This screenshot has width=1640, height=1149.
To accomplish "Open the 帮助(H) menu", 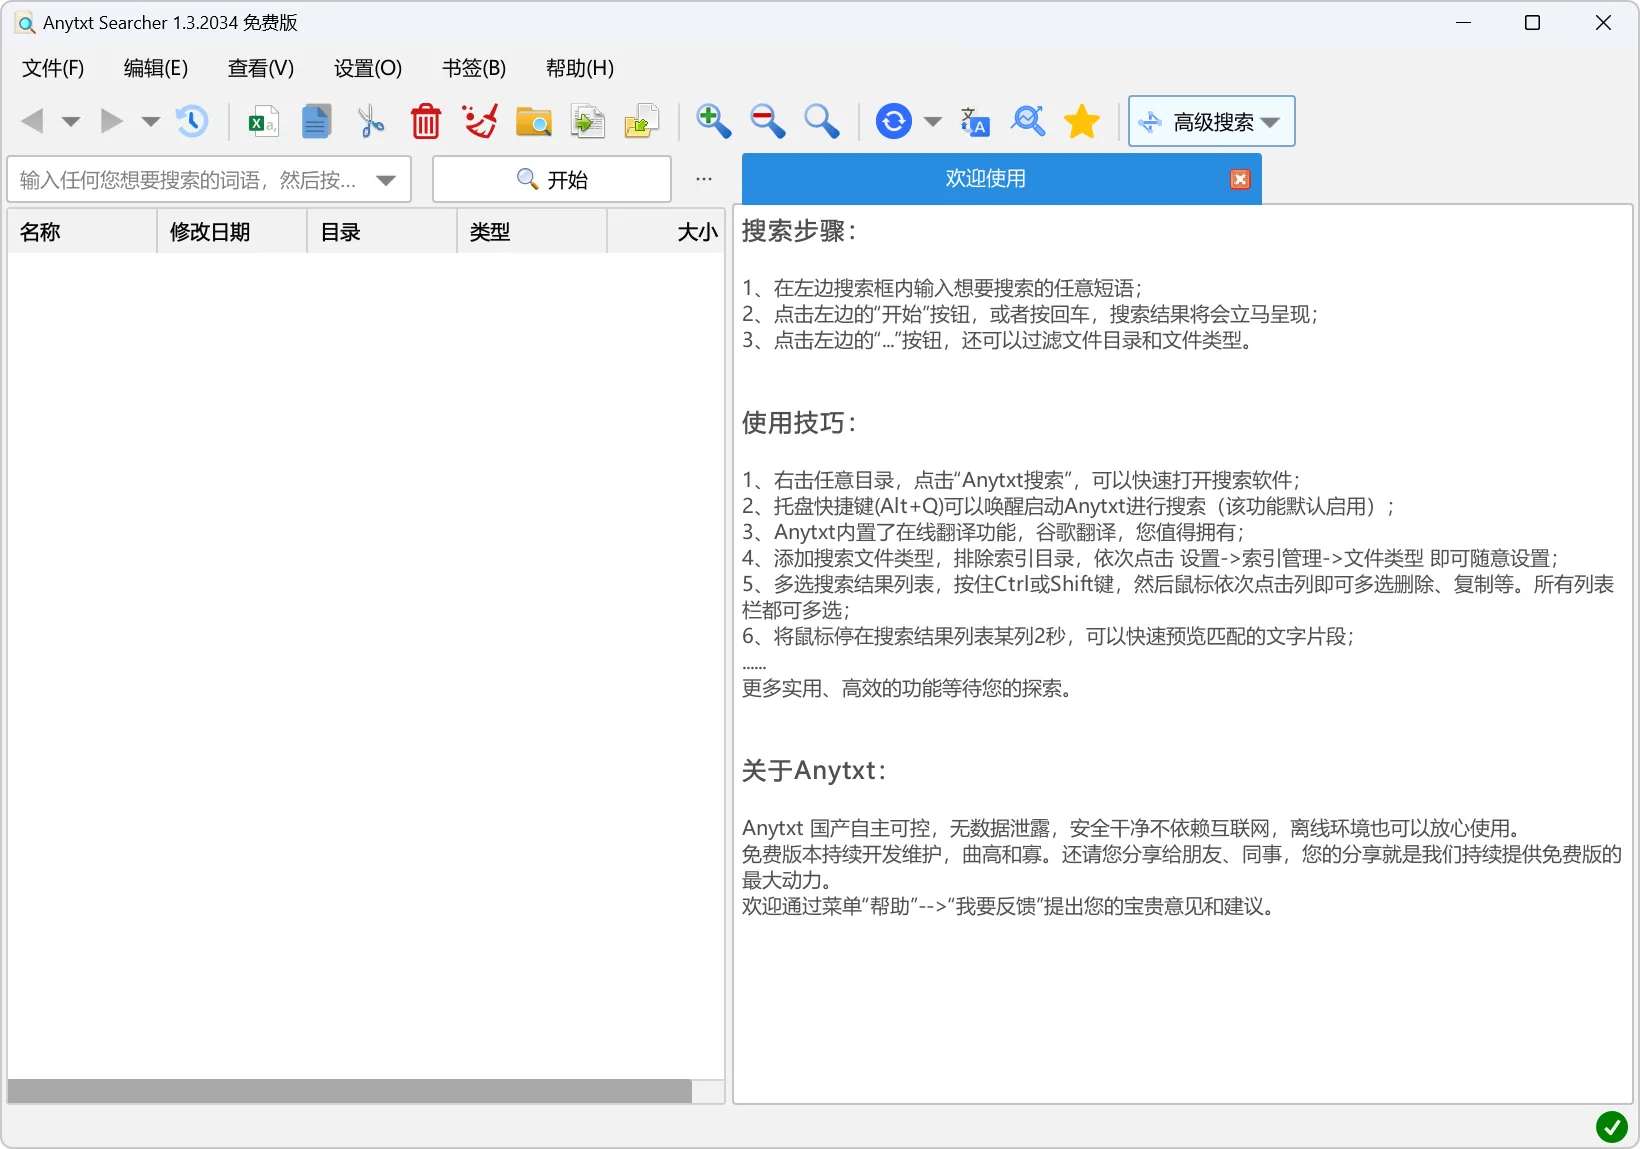I will click(x=580, y=68).
